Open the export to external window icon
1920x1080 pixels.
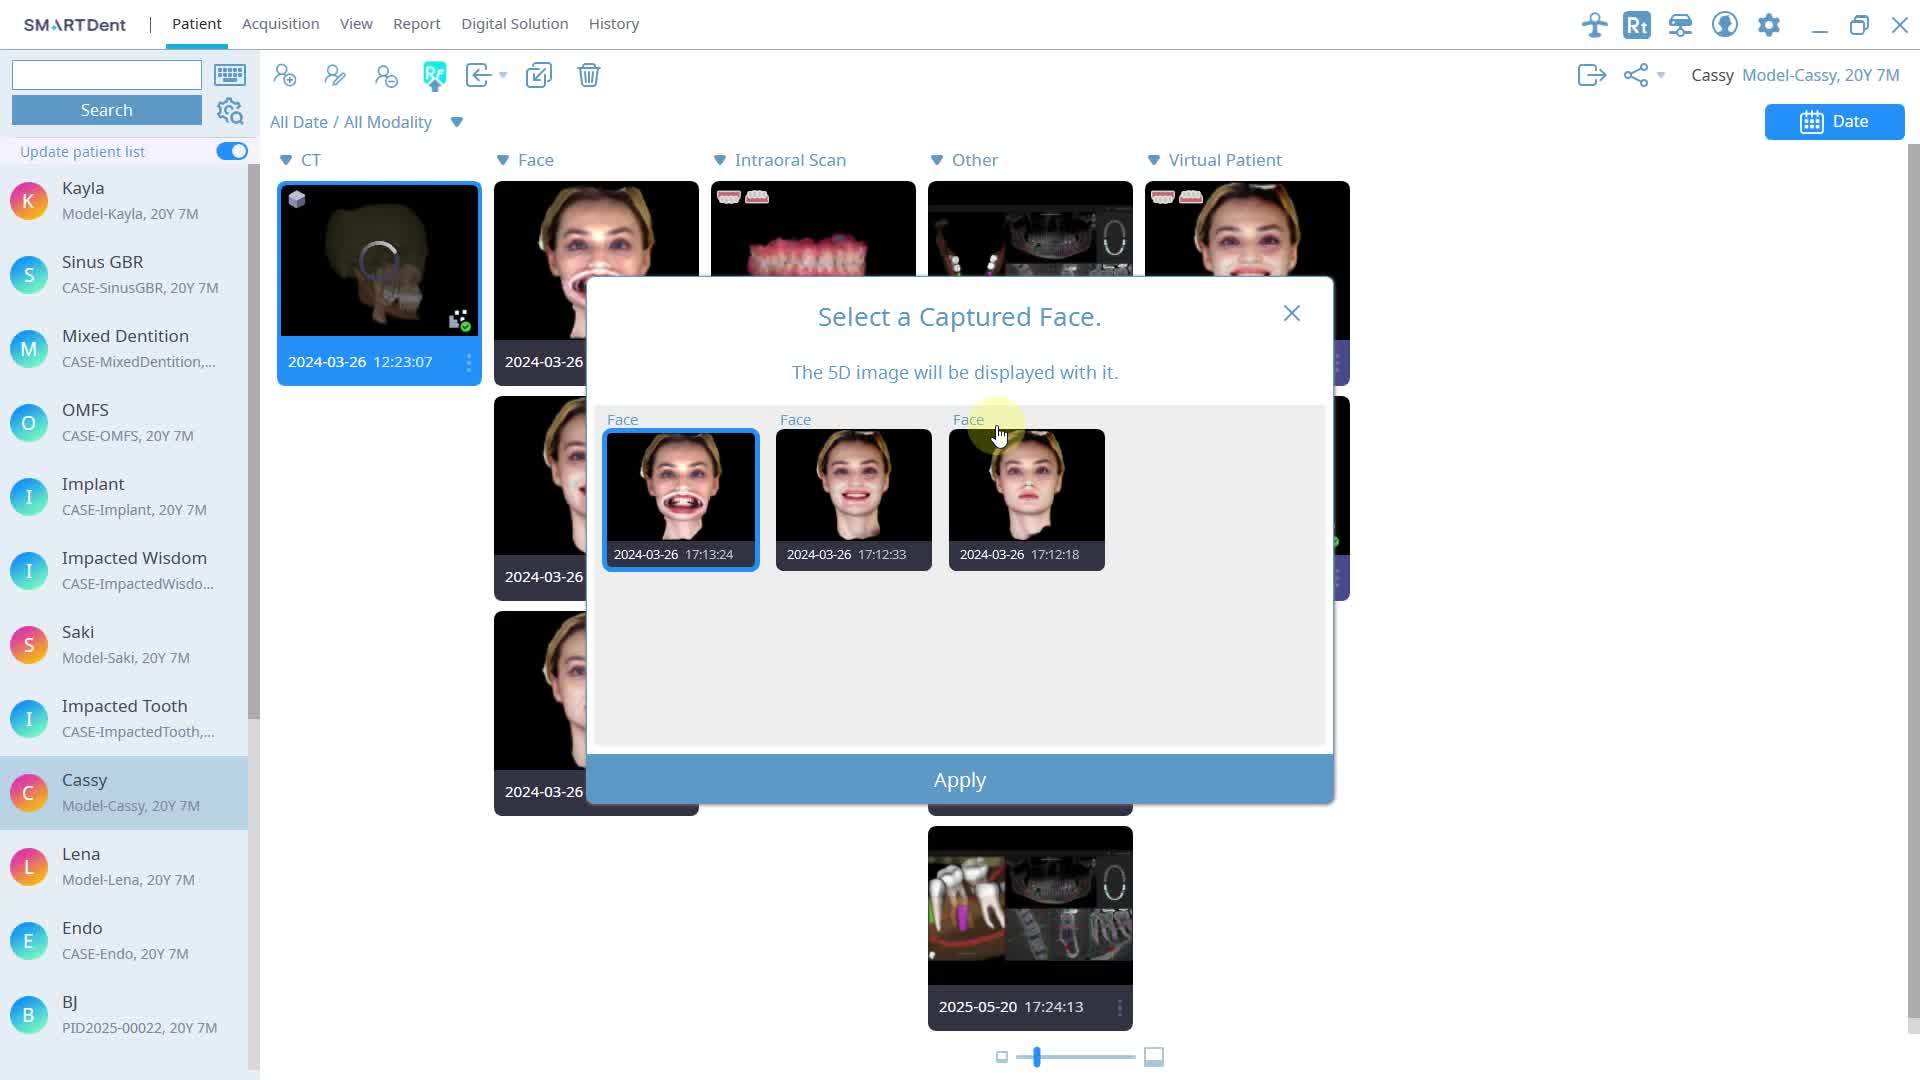click(x=539, y=75)
